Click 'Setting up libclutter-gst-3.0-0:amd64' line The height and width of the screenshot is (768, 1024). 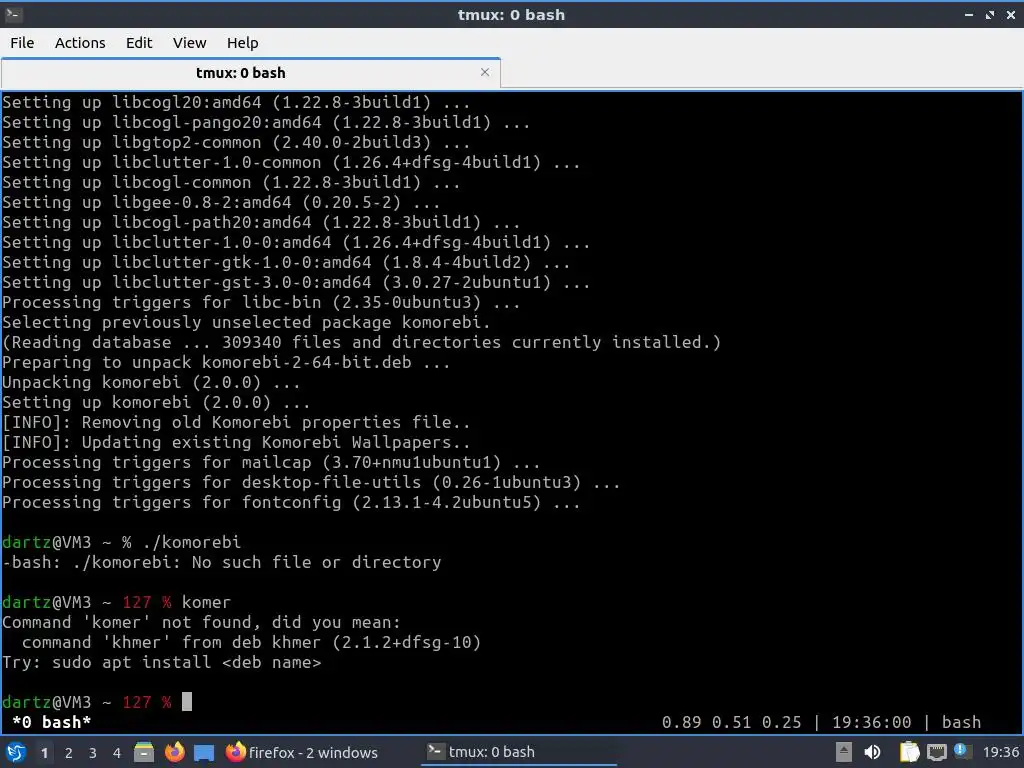(x=296, y=282)
